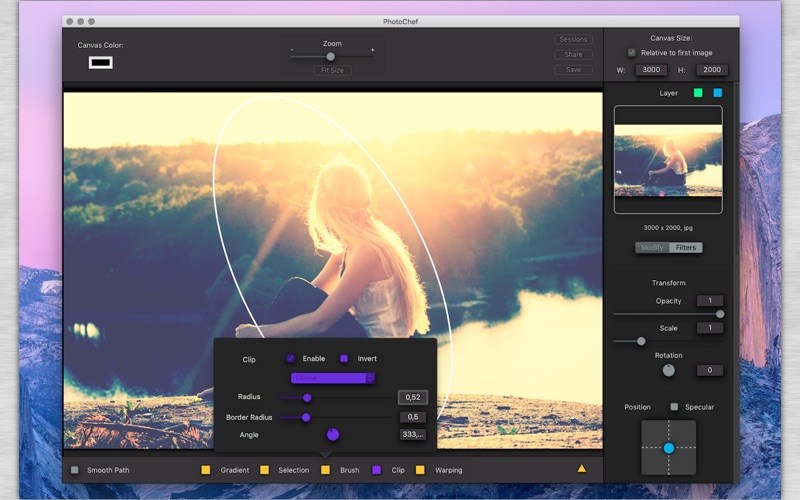Select the Brush tool square icon
The height and width of the screenshot is (500, 800).
(325, 469)
